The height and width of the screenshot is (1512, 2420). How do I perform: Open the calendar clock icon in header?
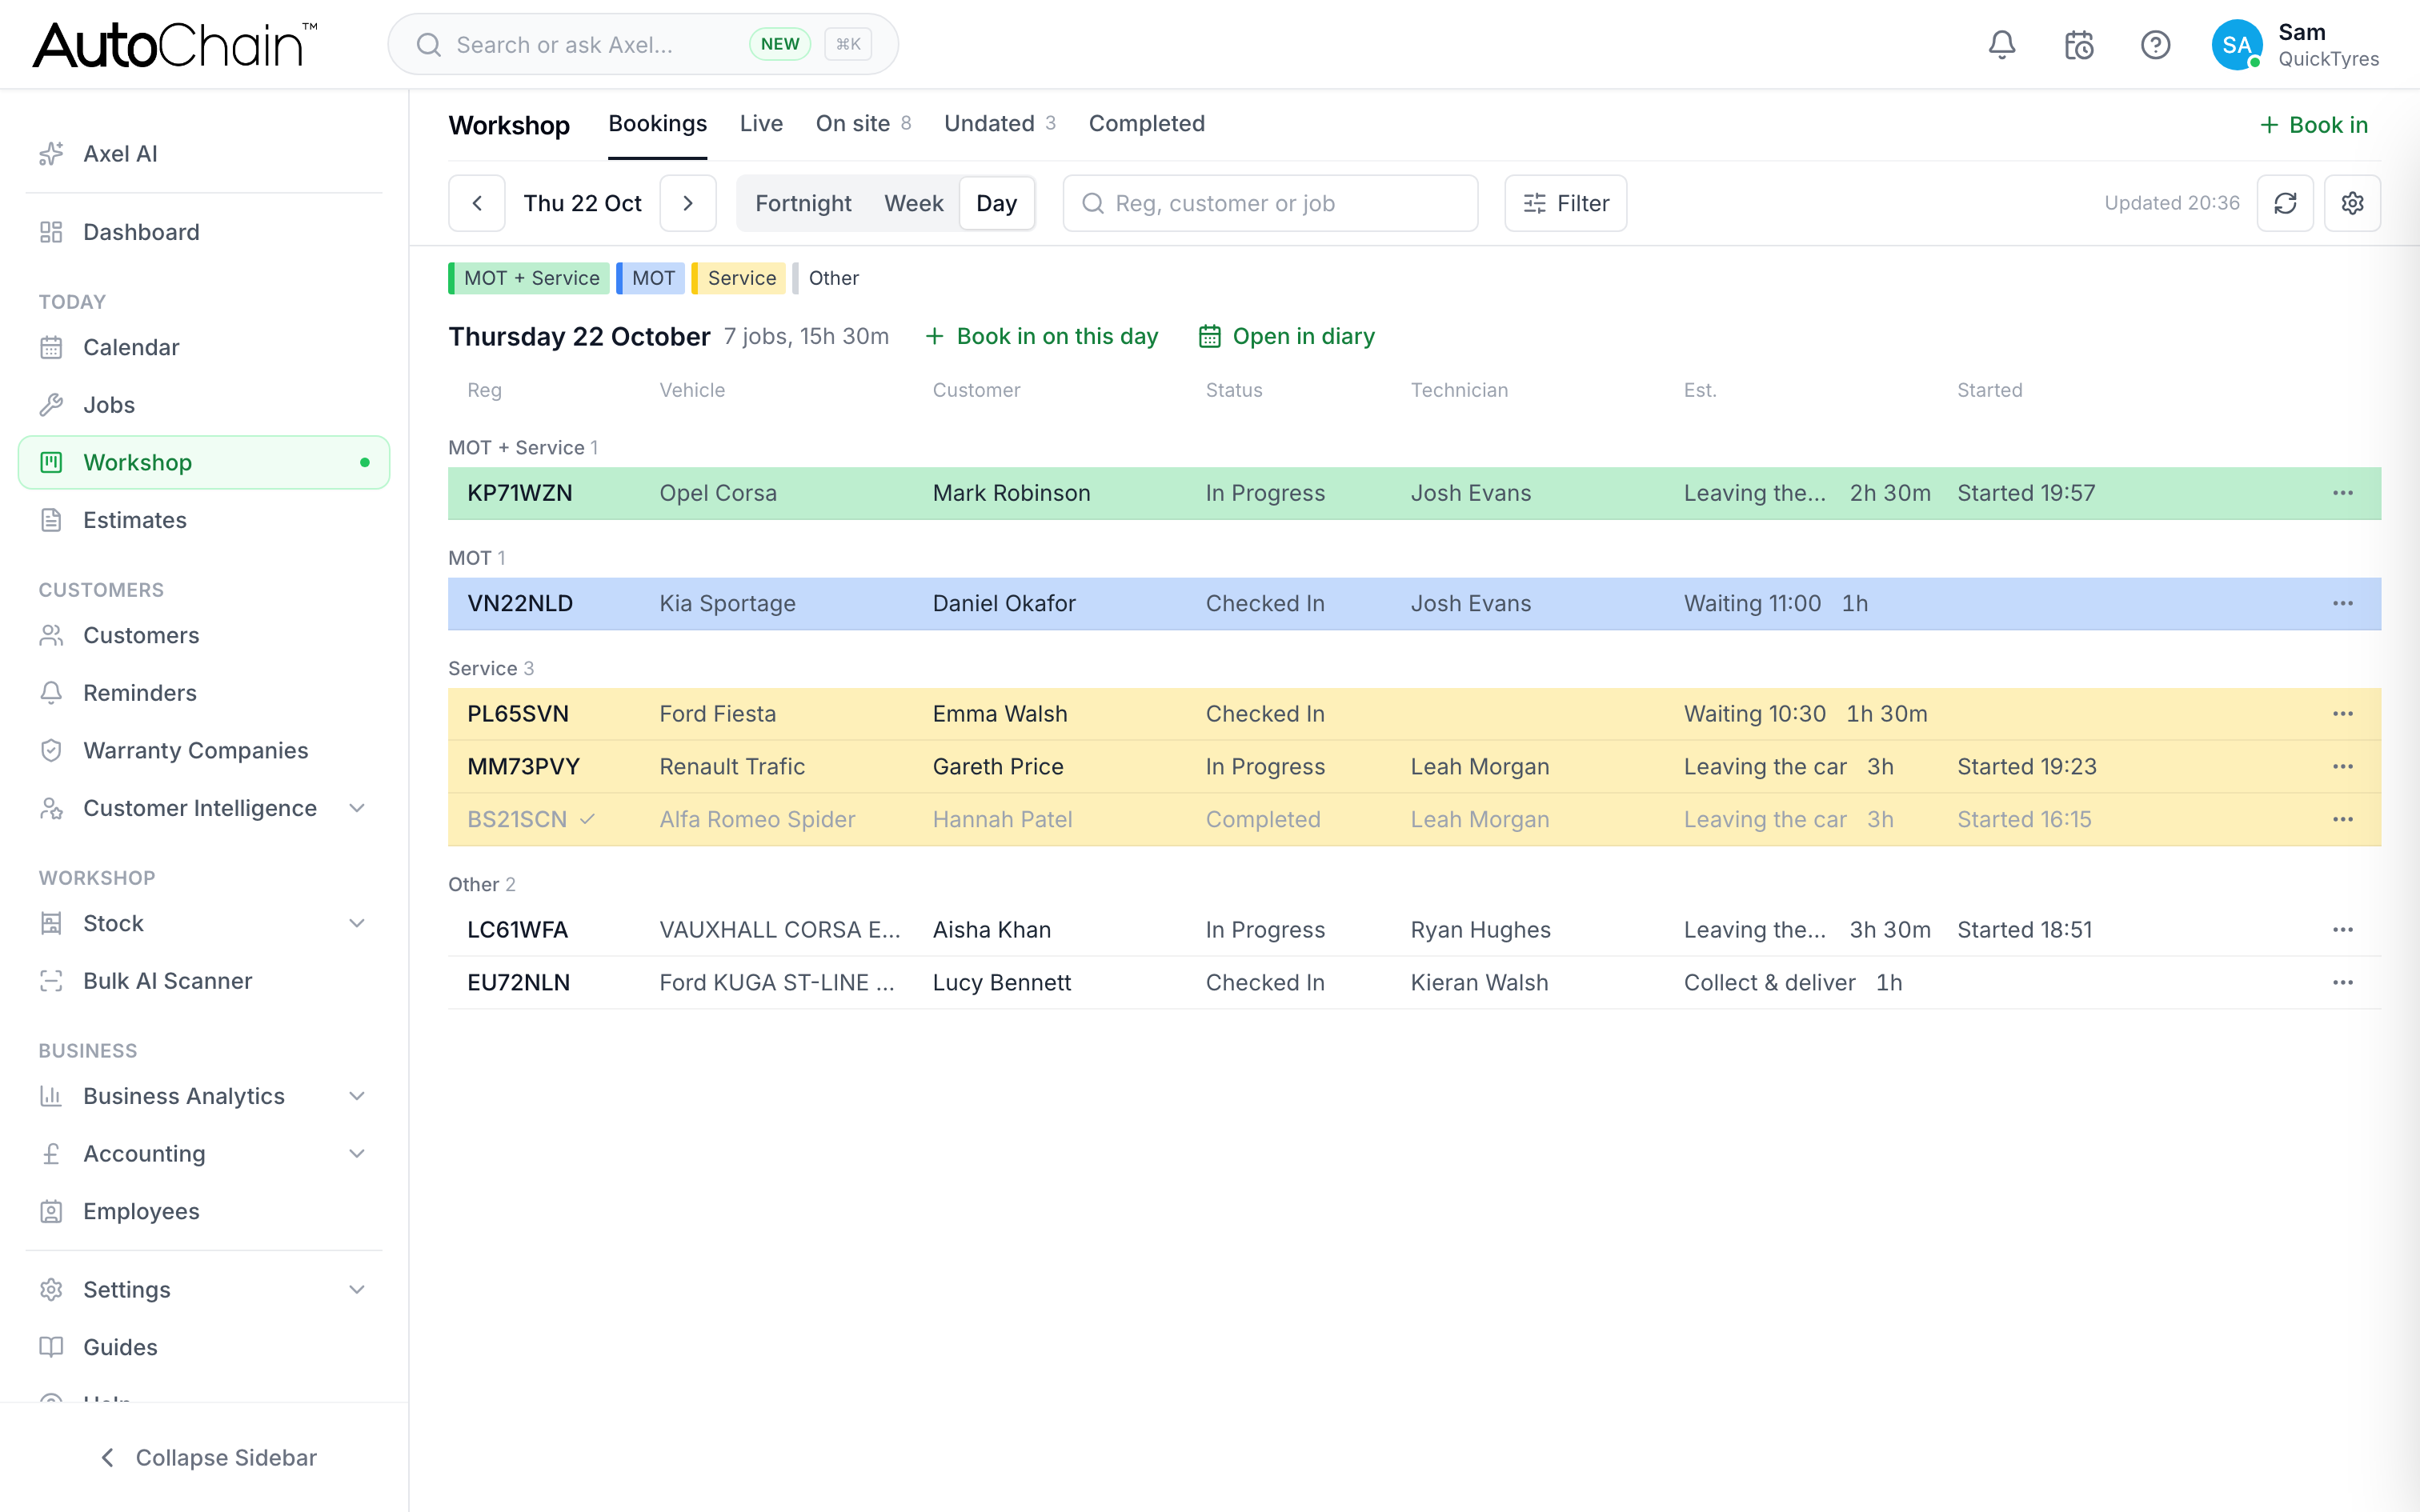2079,45
